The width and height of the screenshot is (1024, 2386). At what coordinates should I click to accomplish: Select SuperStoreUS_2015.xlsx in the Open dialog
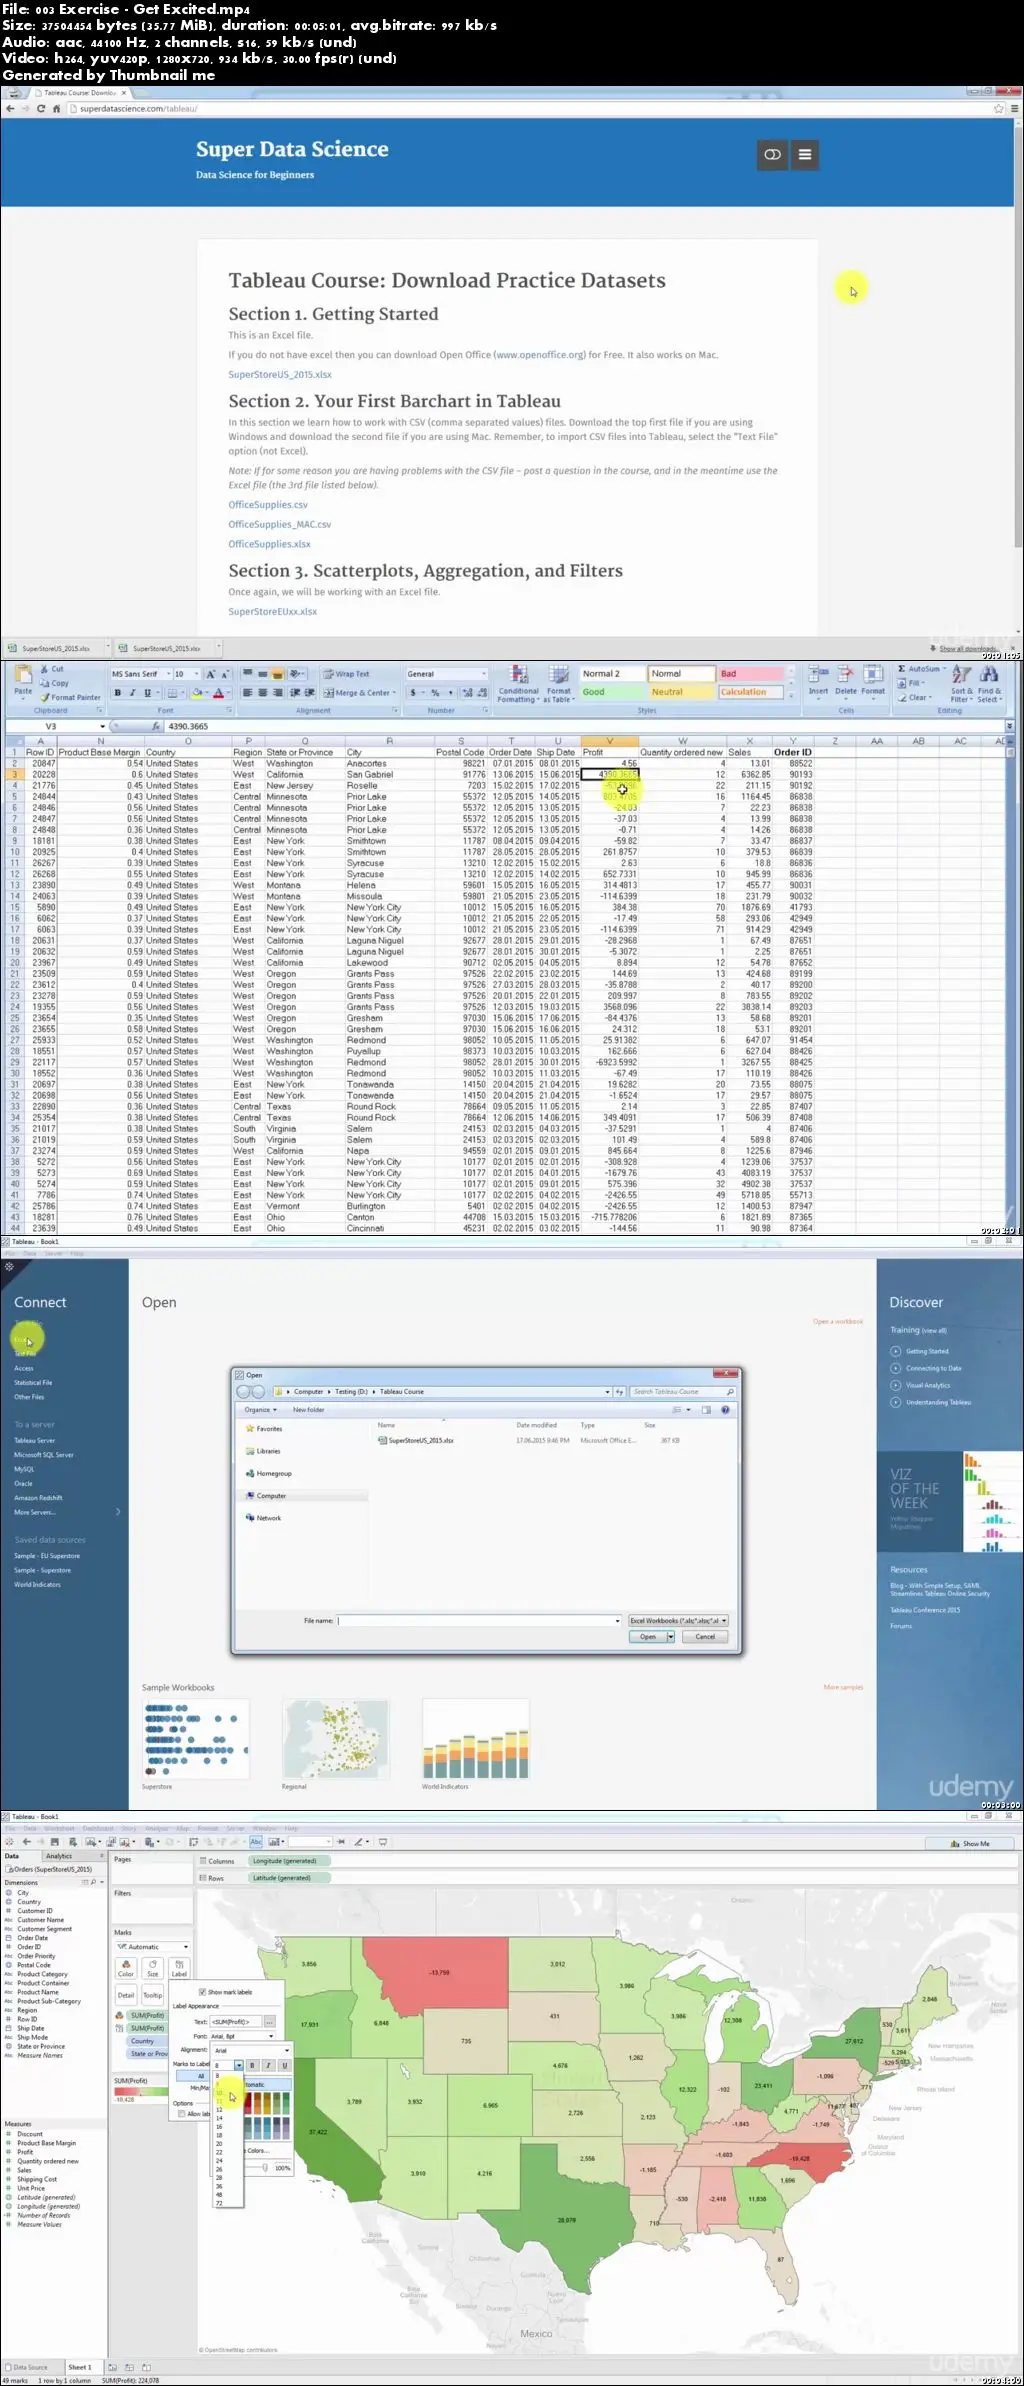tap(416, 1441)
